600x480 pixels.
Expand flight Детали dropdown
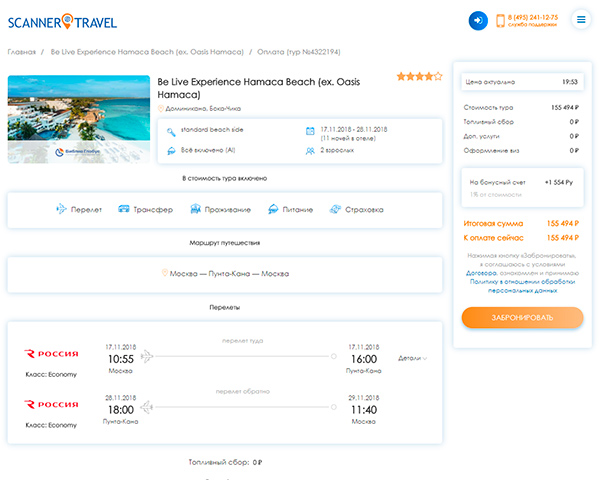click(413, 358)
